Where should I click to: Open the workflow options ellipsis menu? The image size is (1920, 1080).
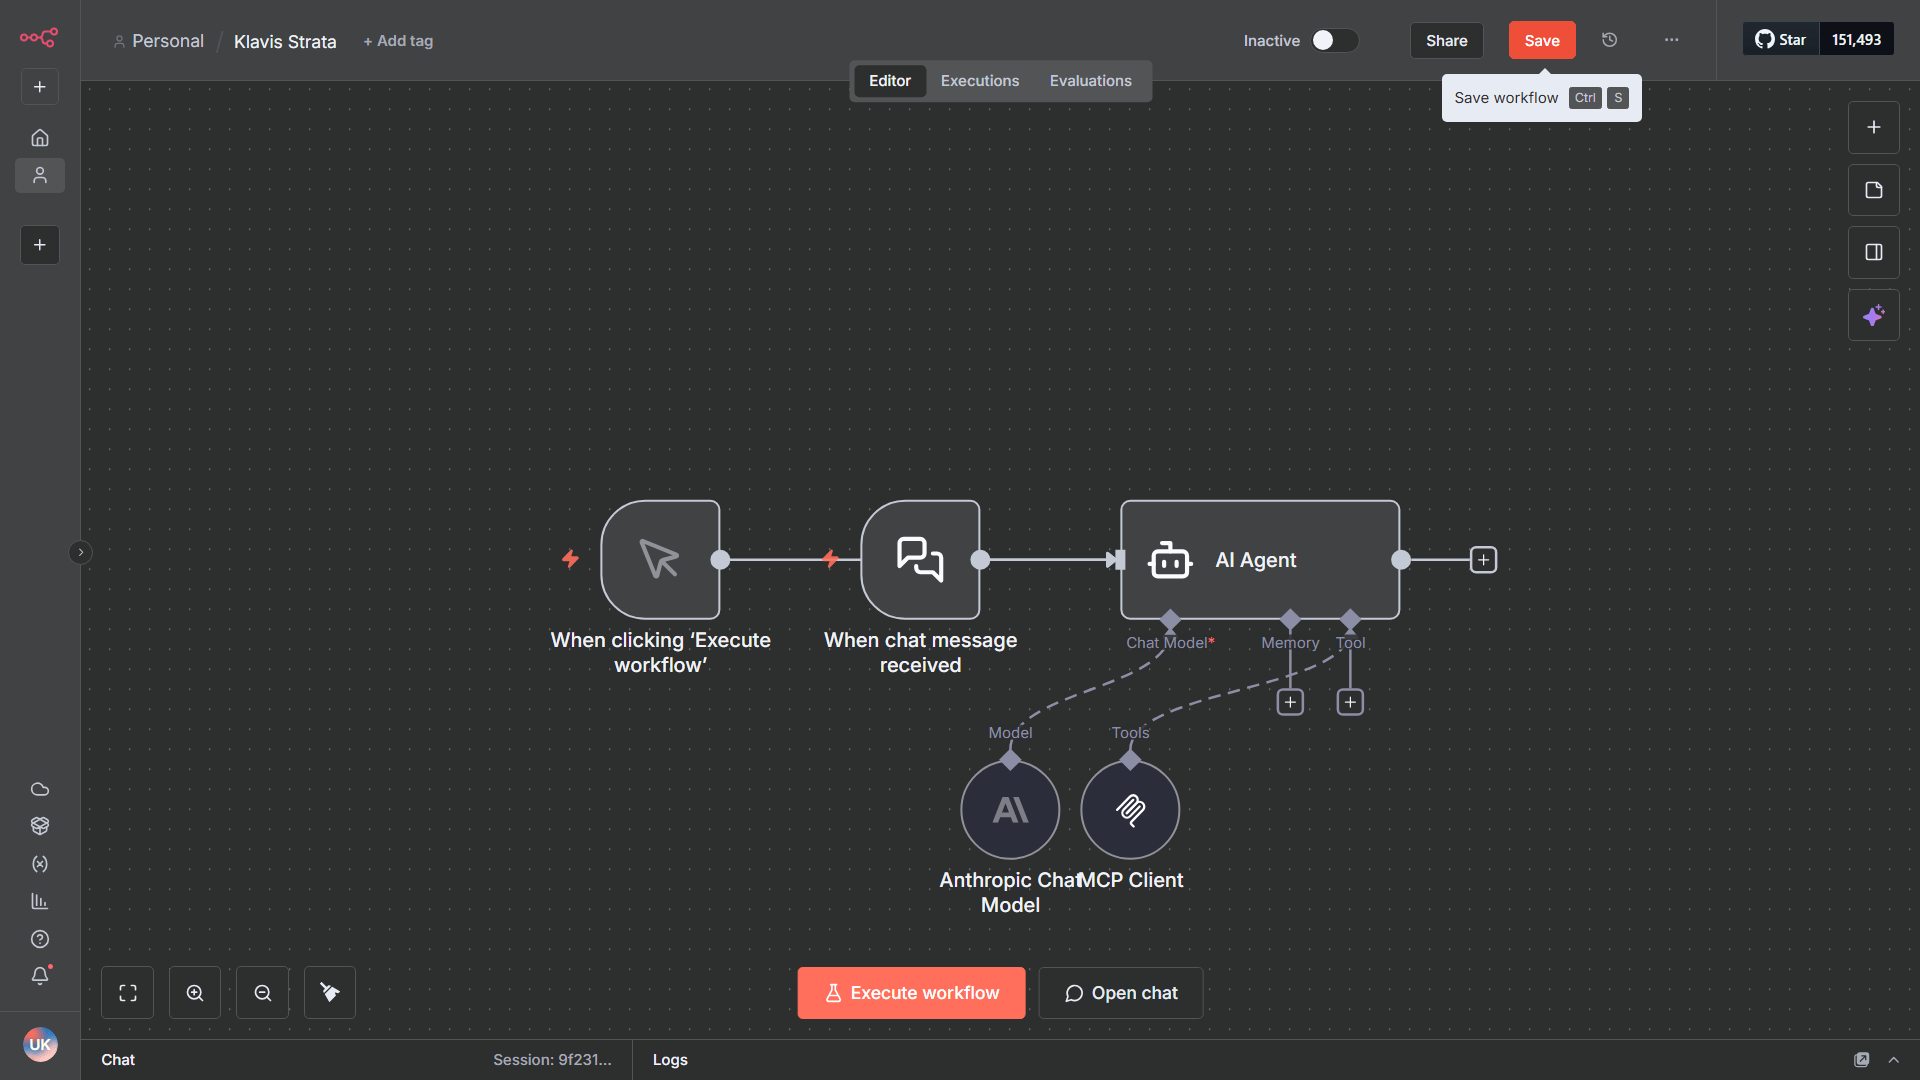[1671, 40]
